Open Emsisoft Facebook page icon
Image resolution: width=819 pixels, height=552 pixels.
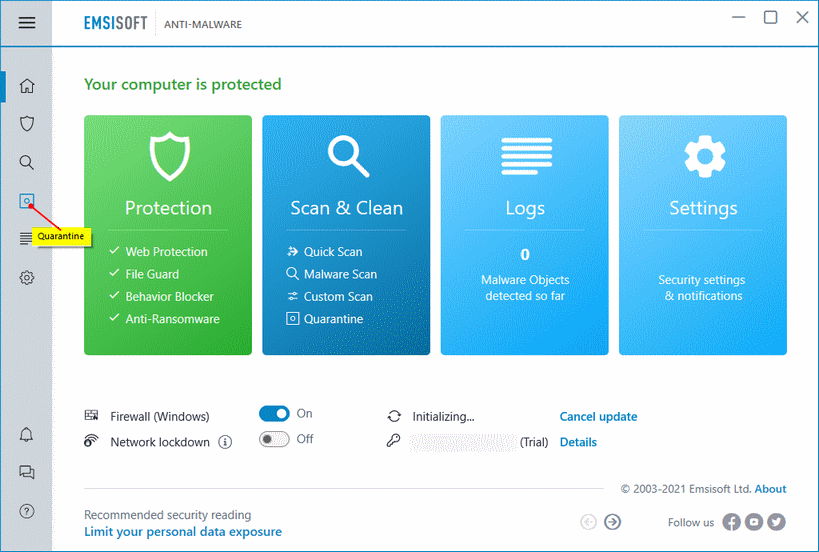tap(731, 522)
